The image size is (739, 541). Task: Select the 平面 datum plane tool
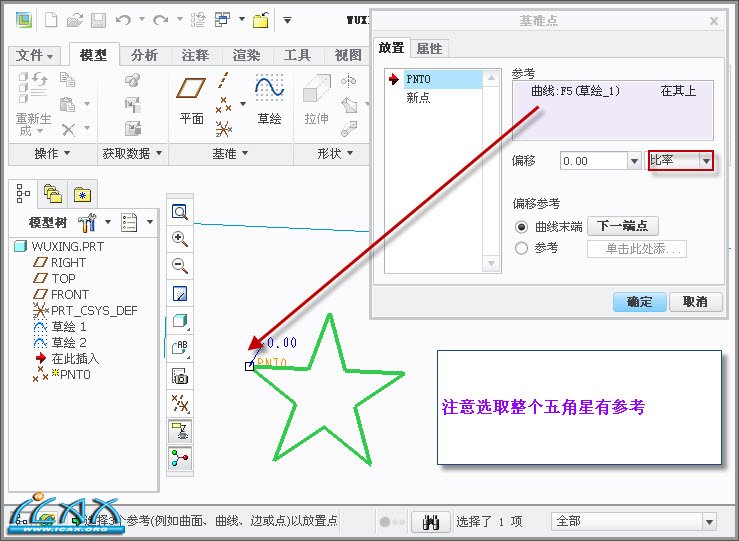coord(191,101)
